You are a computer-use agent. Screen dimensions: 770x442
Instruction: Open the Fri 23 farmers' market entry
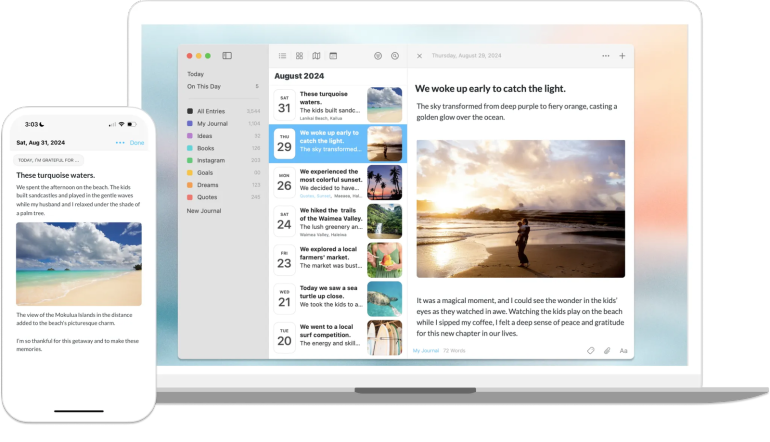[338, 260]
